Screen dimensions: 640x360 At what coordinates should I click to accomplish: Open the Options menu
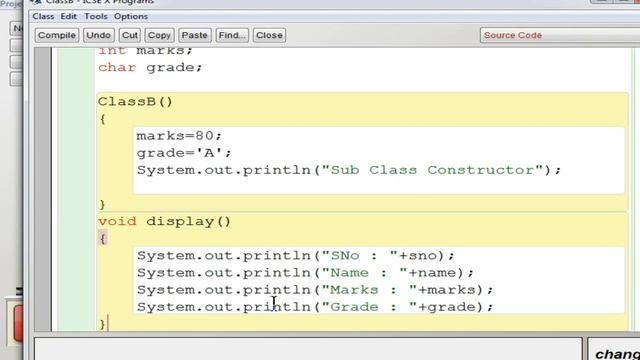pyautogui.click(x=131, y=16)
